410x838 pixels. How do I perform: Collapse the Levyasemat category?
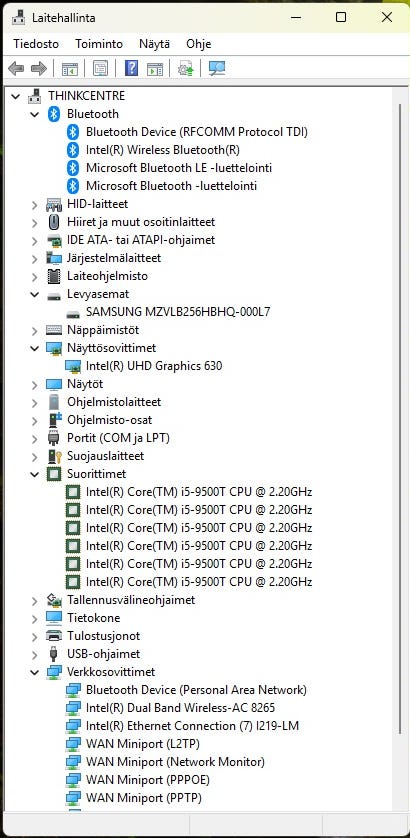[x=34, y=294]
